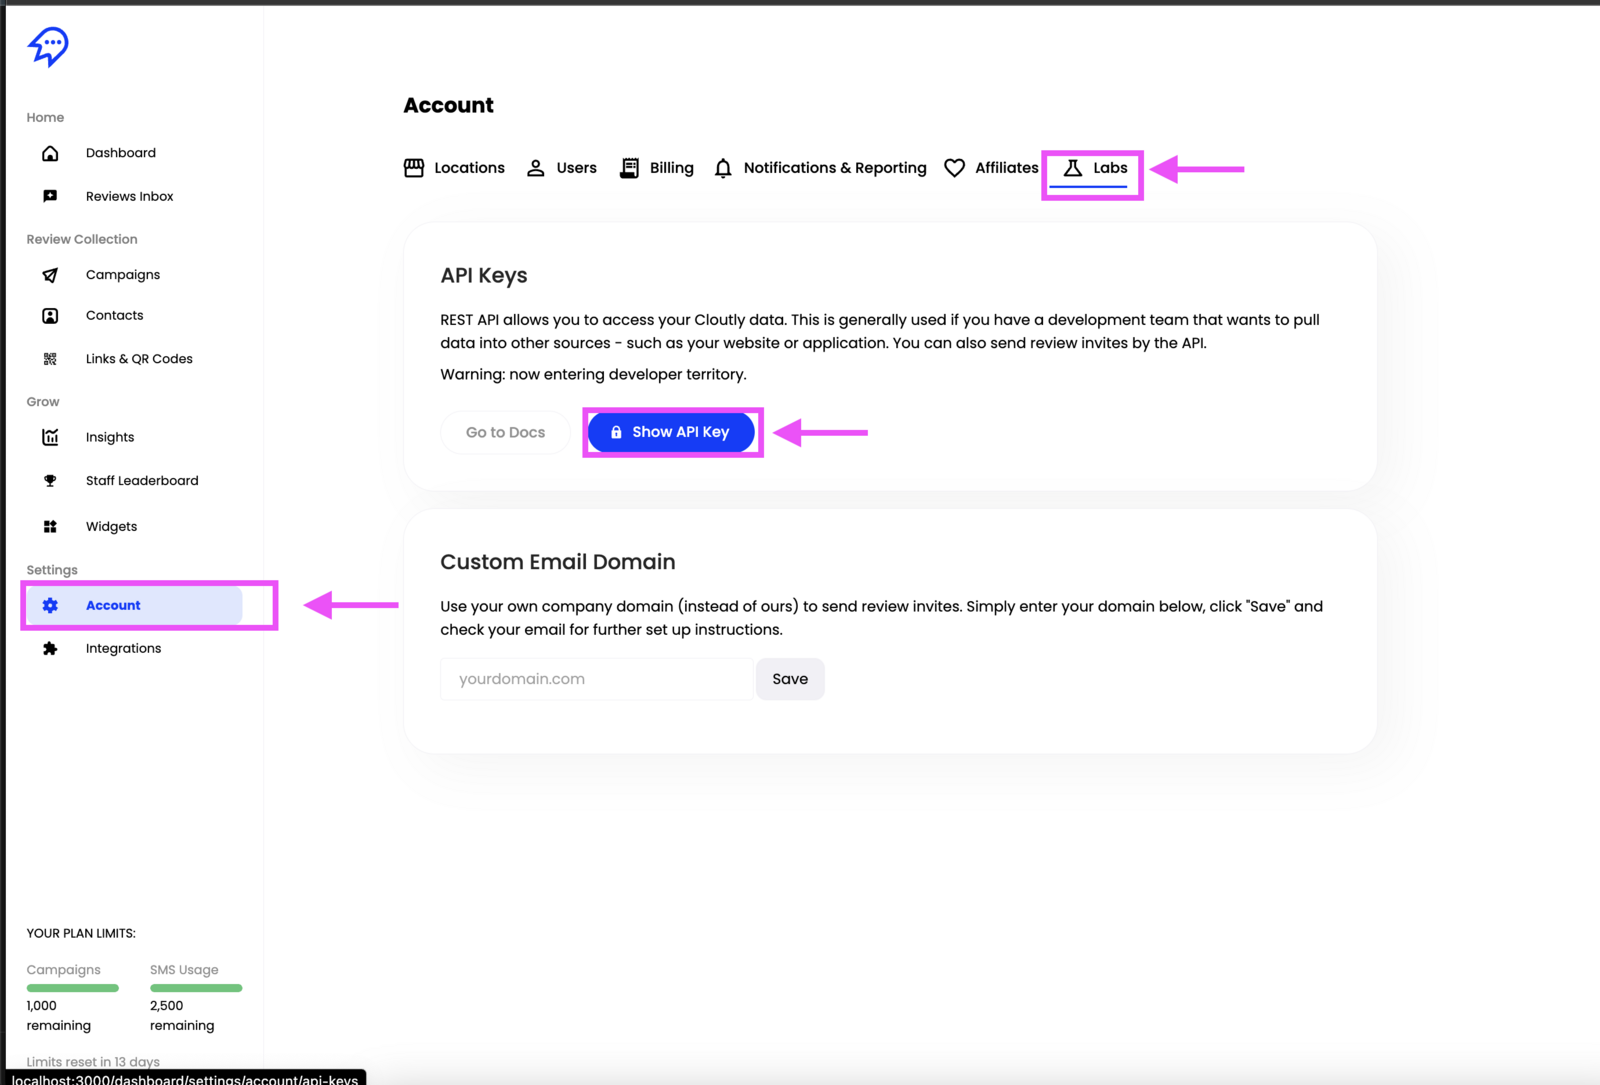
Task: Focus the yourdomain.com input field
Action: point(597,679)
